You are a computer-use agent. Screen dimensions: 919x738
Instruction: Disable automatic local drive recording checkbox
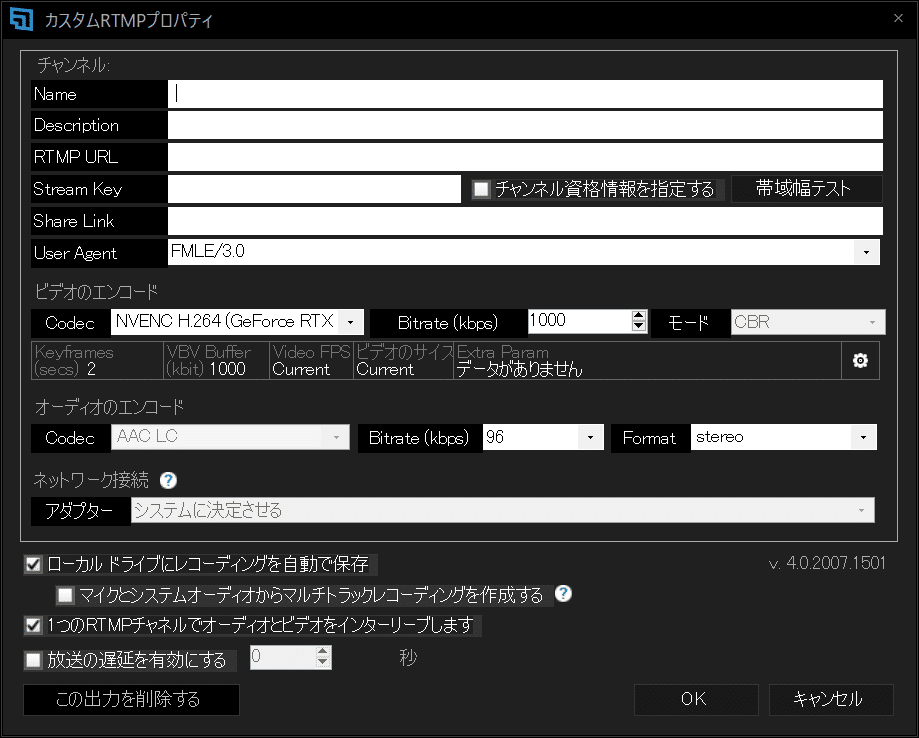(x=33, y=564)
